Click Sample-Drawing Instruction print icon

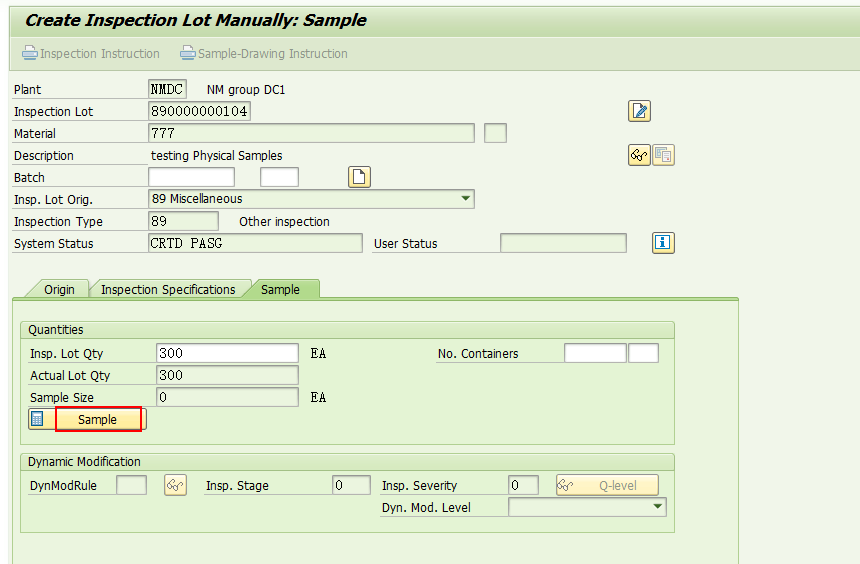(x=188, y=53)
